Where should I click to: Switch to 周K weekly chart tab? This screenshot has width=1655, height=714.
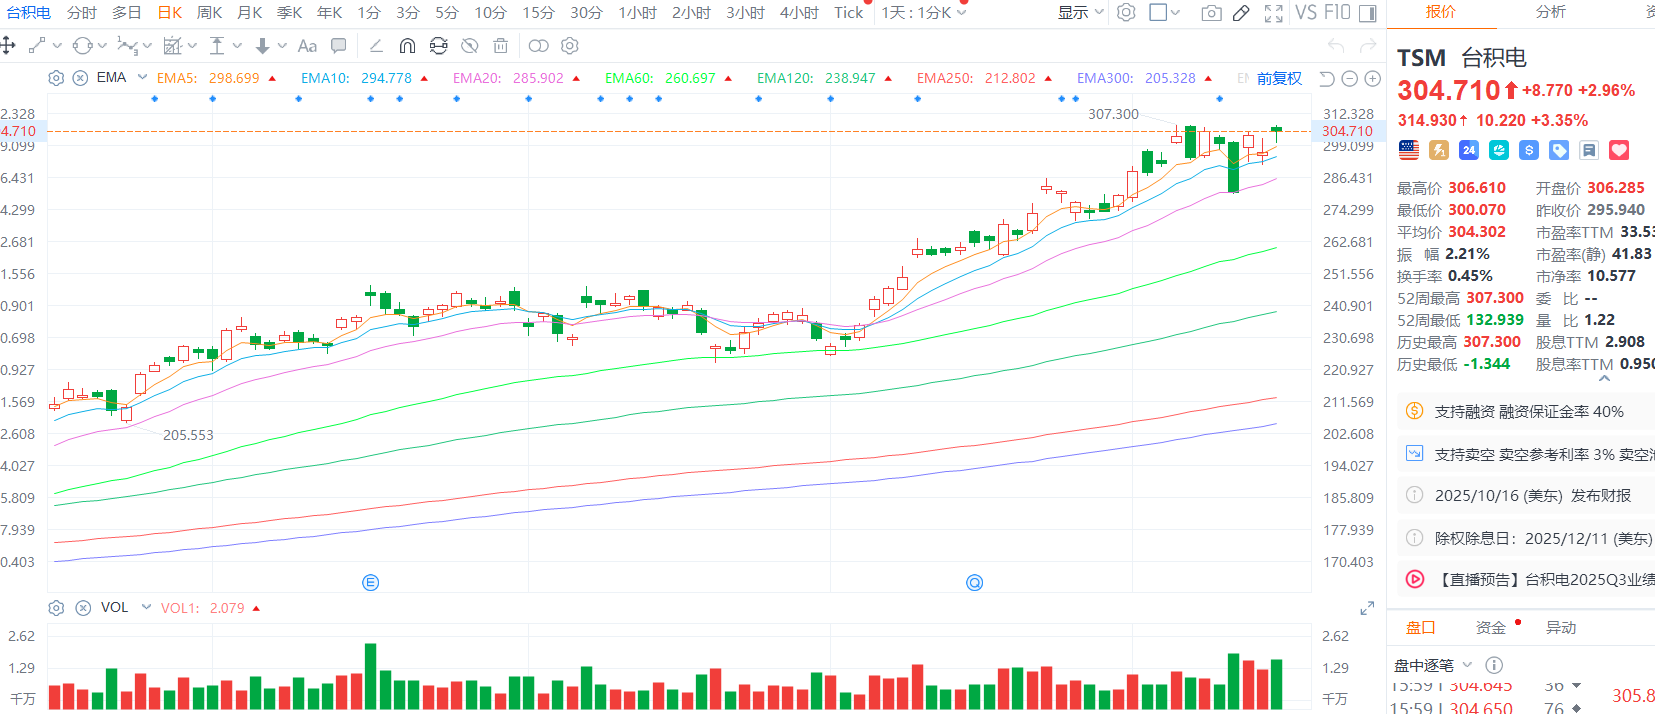(209, 12)
